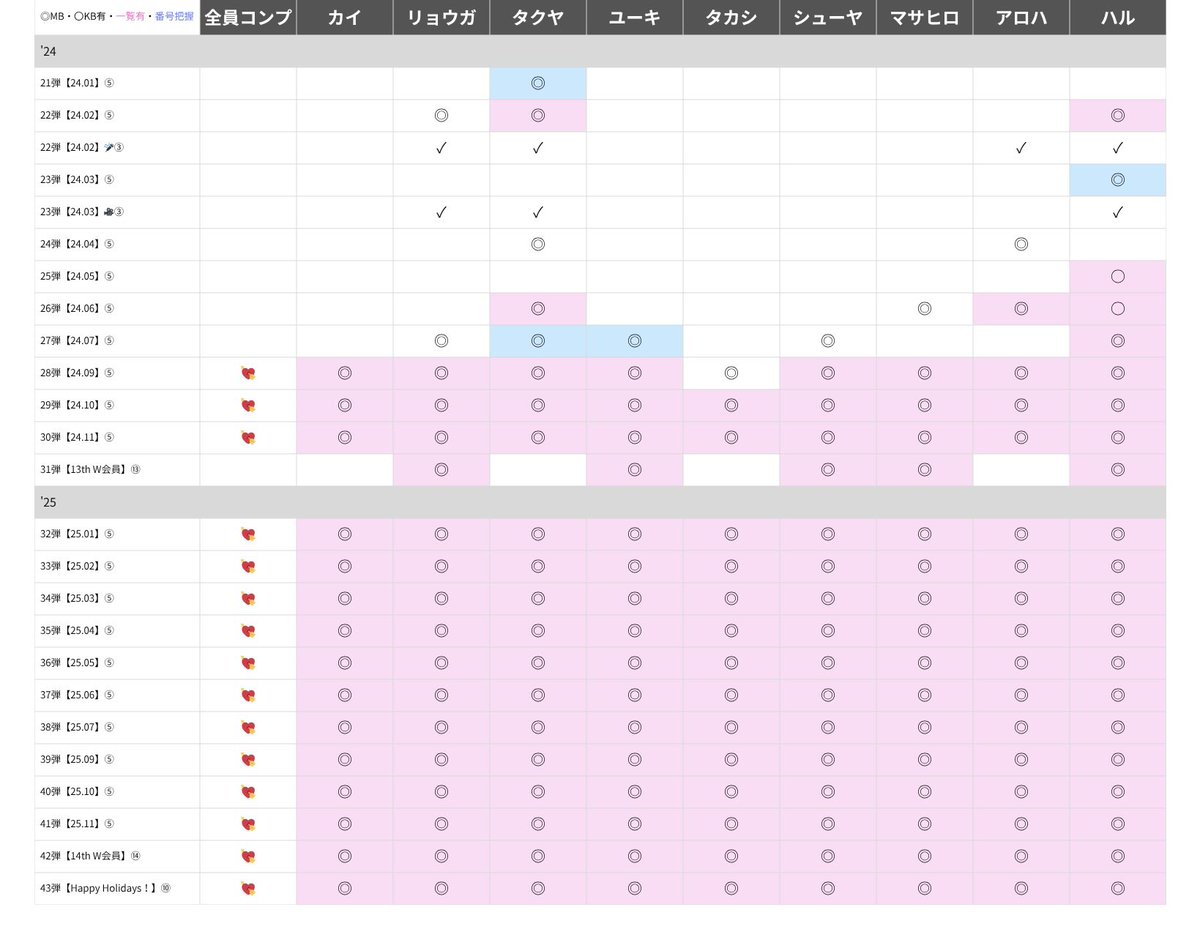The image size is (1200, 937).
Task: Click タクヤ's blue ◎ cell in the 21弾【24.01】 row
Action: (538, 84)
